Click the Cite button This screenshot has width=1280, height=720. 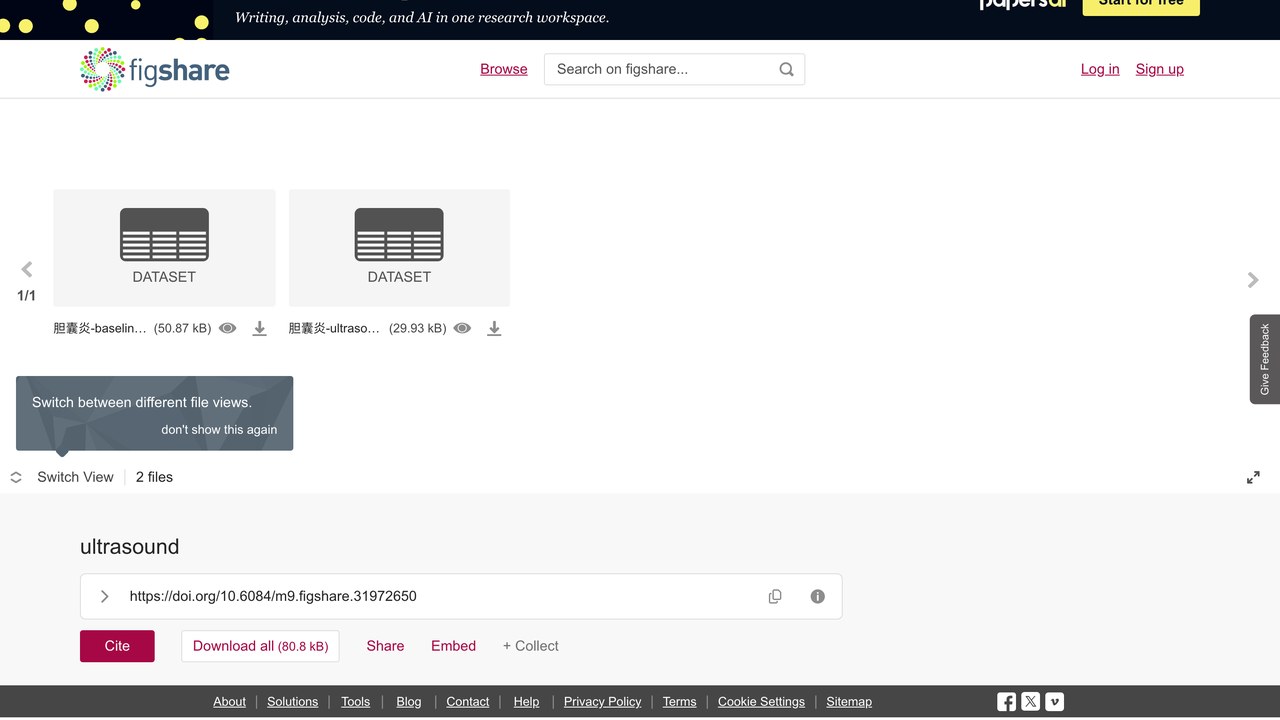[x=117, y=646]
